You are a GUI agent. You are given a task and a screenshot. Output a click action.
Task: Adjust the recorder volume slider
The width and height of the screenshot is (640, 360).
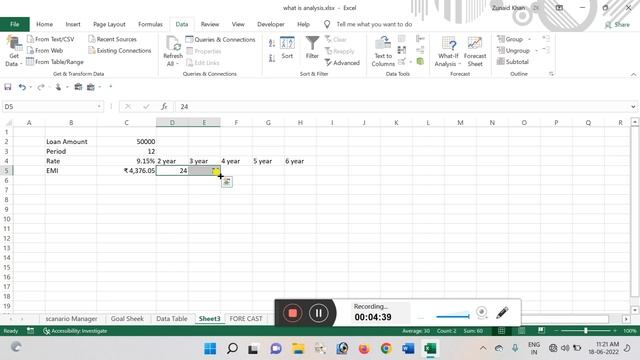[x=453, y=316]
